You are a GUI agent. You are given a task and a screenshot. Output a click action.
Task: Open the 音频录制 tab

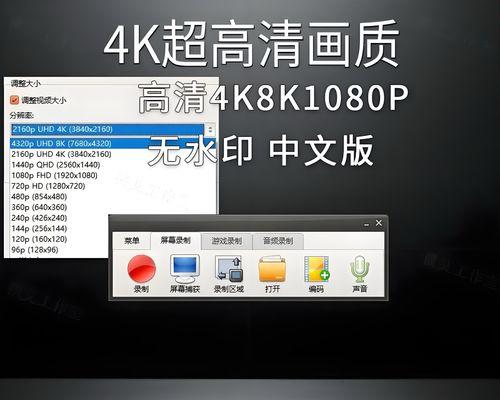[x=278, y=241]
